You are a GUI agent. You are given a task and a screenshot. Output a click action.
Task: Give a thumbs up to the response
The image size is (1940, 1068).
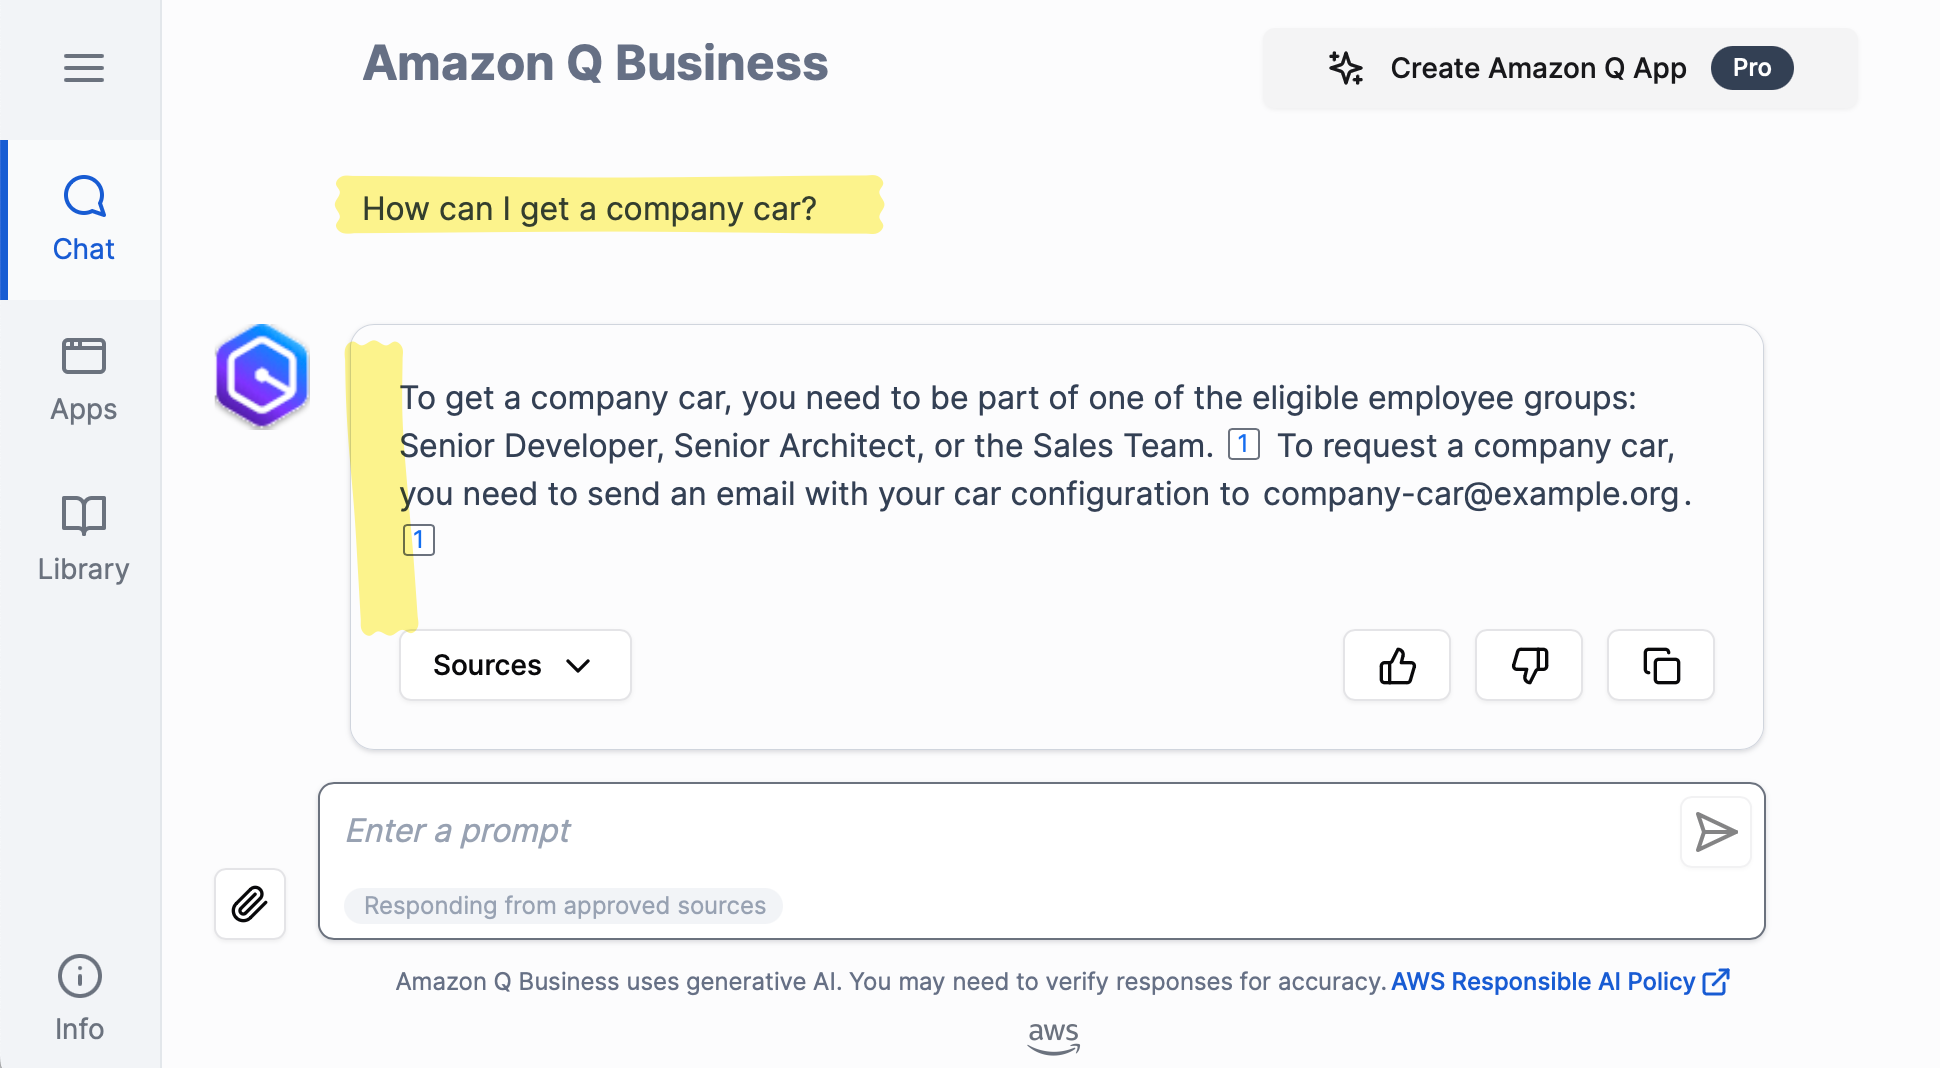(1396, 665)
